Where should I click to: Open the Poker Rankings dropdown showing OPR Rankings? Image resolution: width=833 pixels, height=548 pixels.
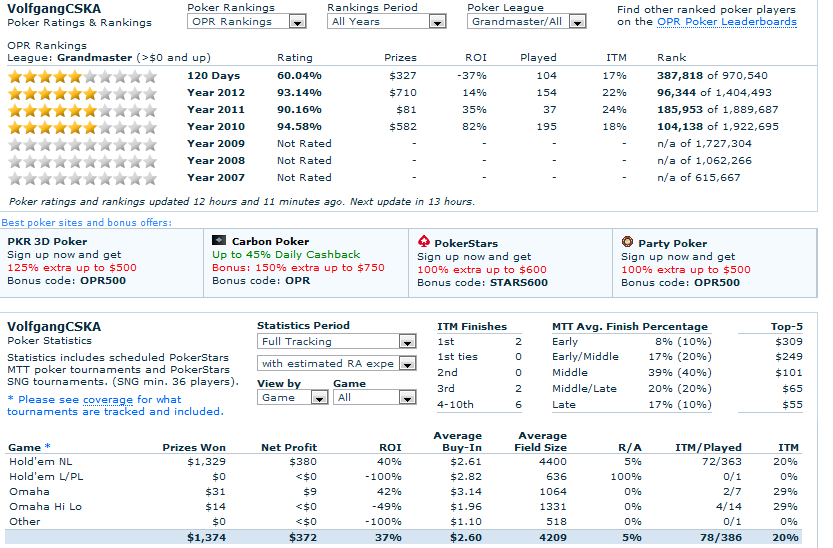pos(246,22)
